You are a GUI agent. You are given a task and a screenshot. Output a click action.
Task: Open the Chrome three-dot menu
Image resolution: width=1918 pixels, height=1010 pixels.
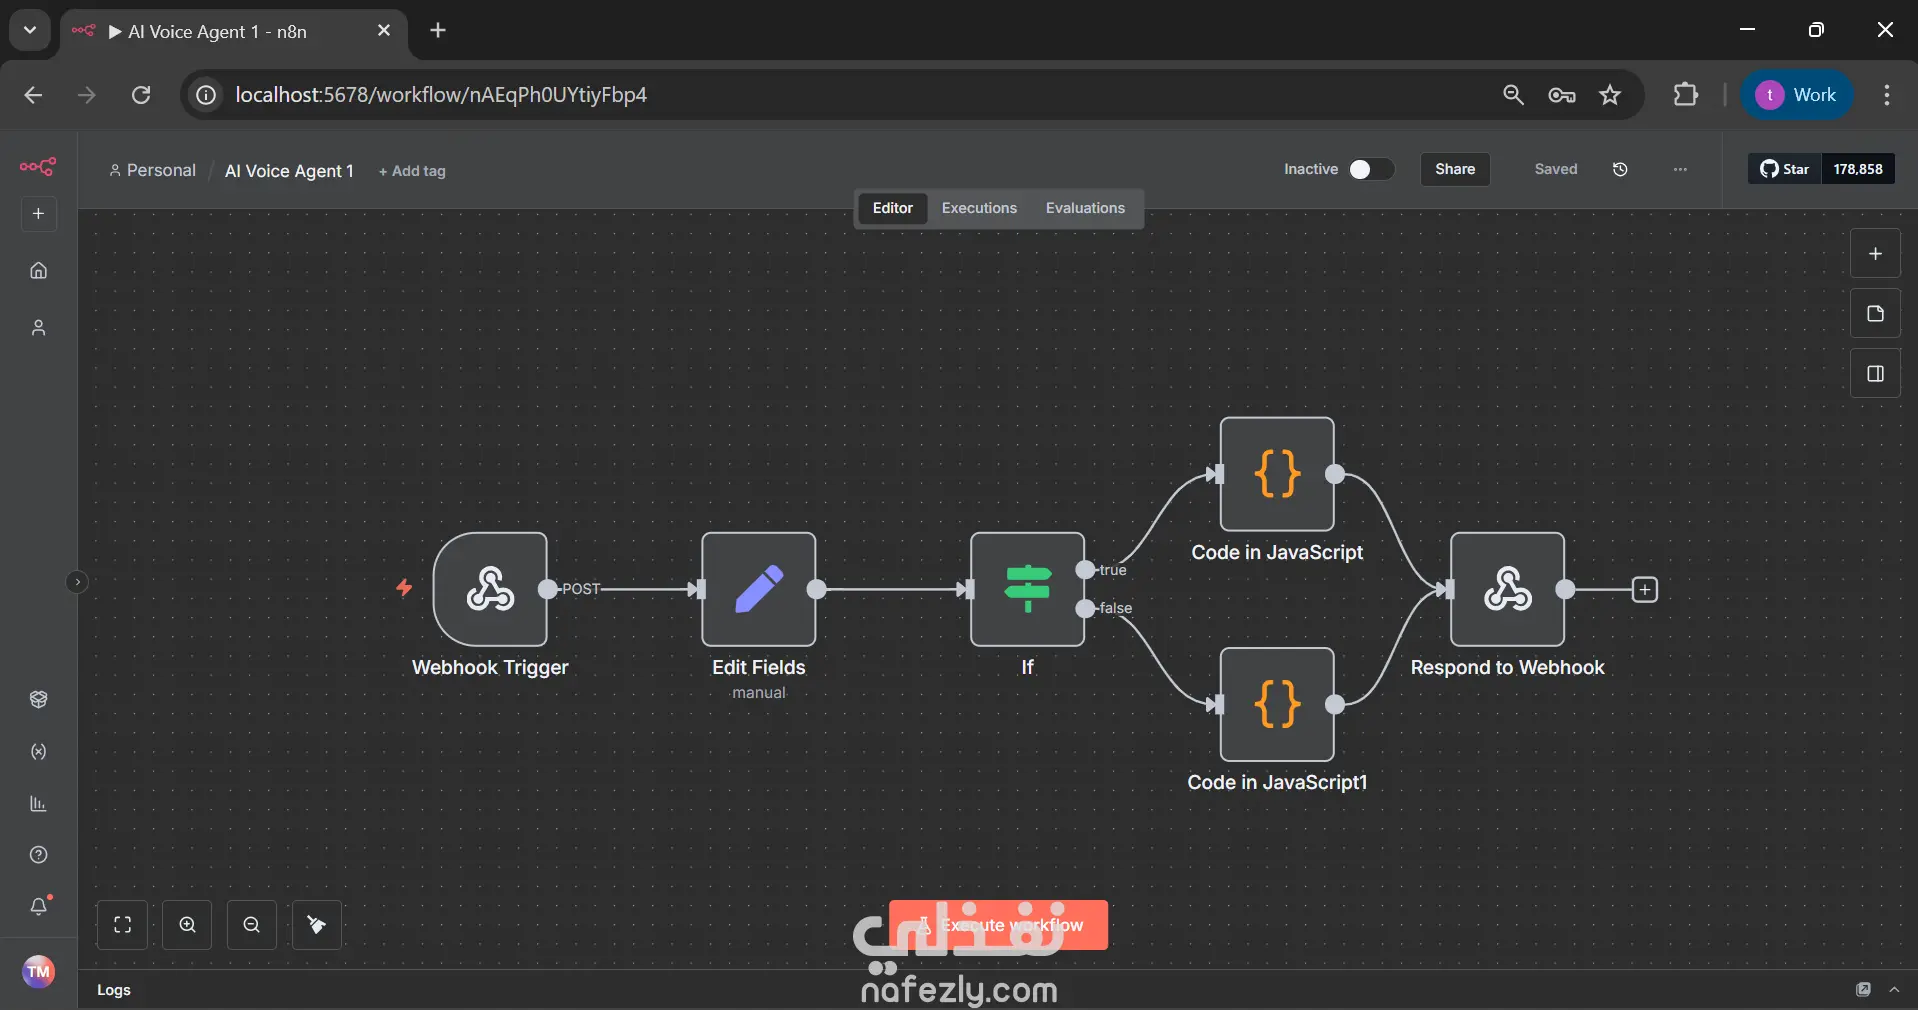coord(1887,95)
